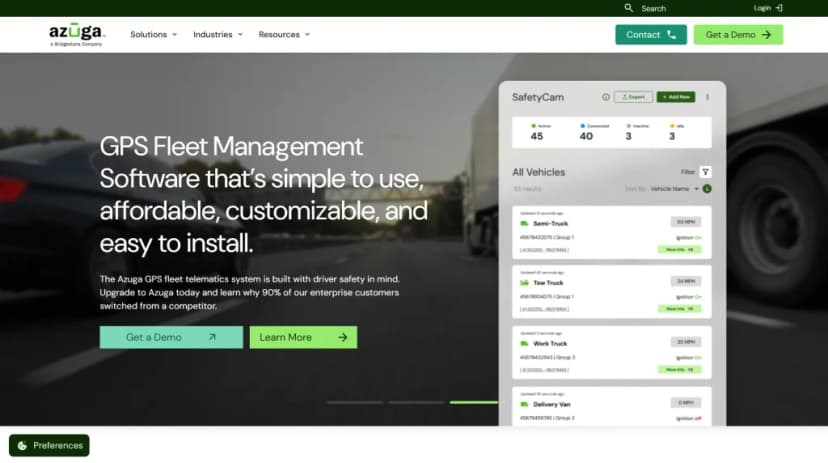Image resolution: width=828 pixels, height=463 pixels.
Task: Click the Learn More button
Action: (x=303, y=337)
